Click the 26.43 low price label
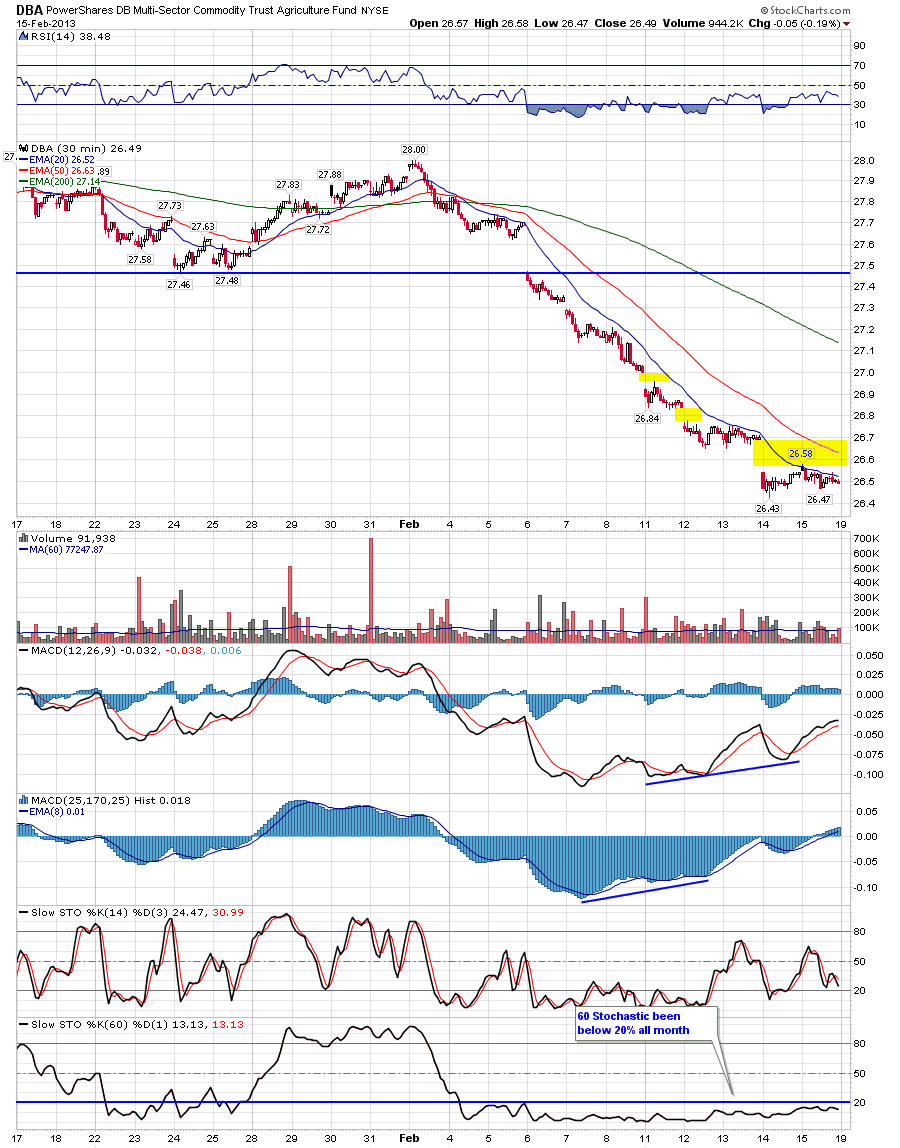 pos(767,508)
